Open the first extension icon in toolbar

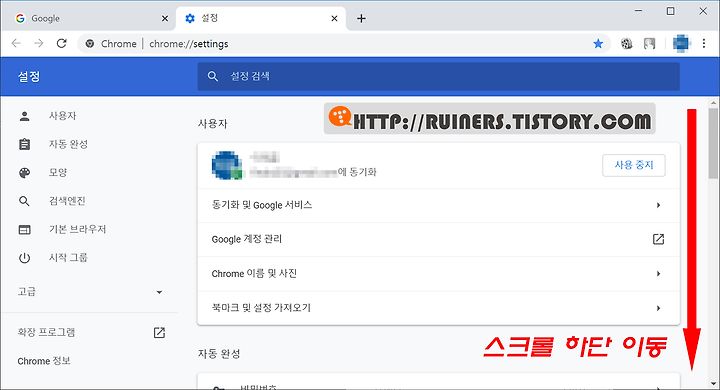(626, 44)
